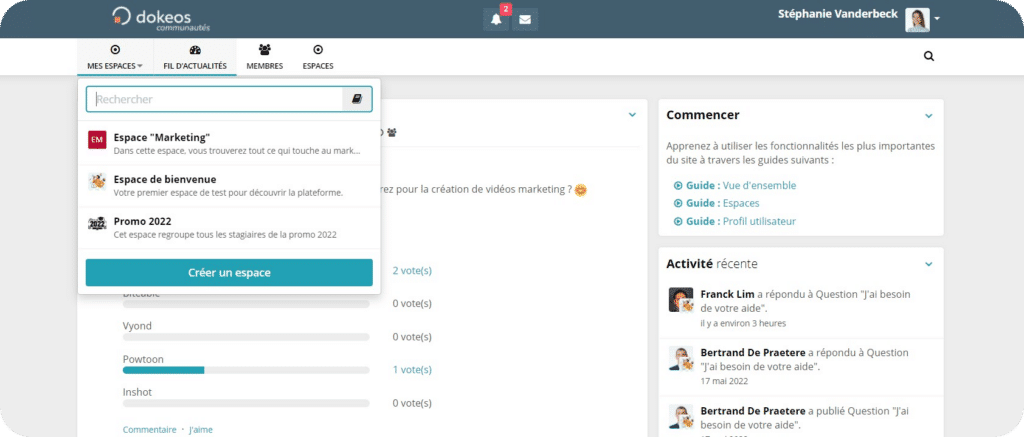Open the notifications bell icon
The width and height of the screenshot is (1024, 437).
click(496, 20)
